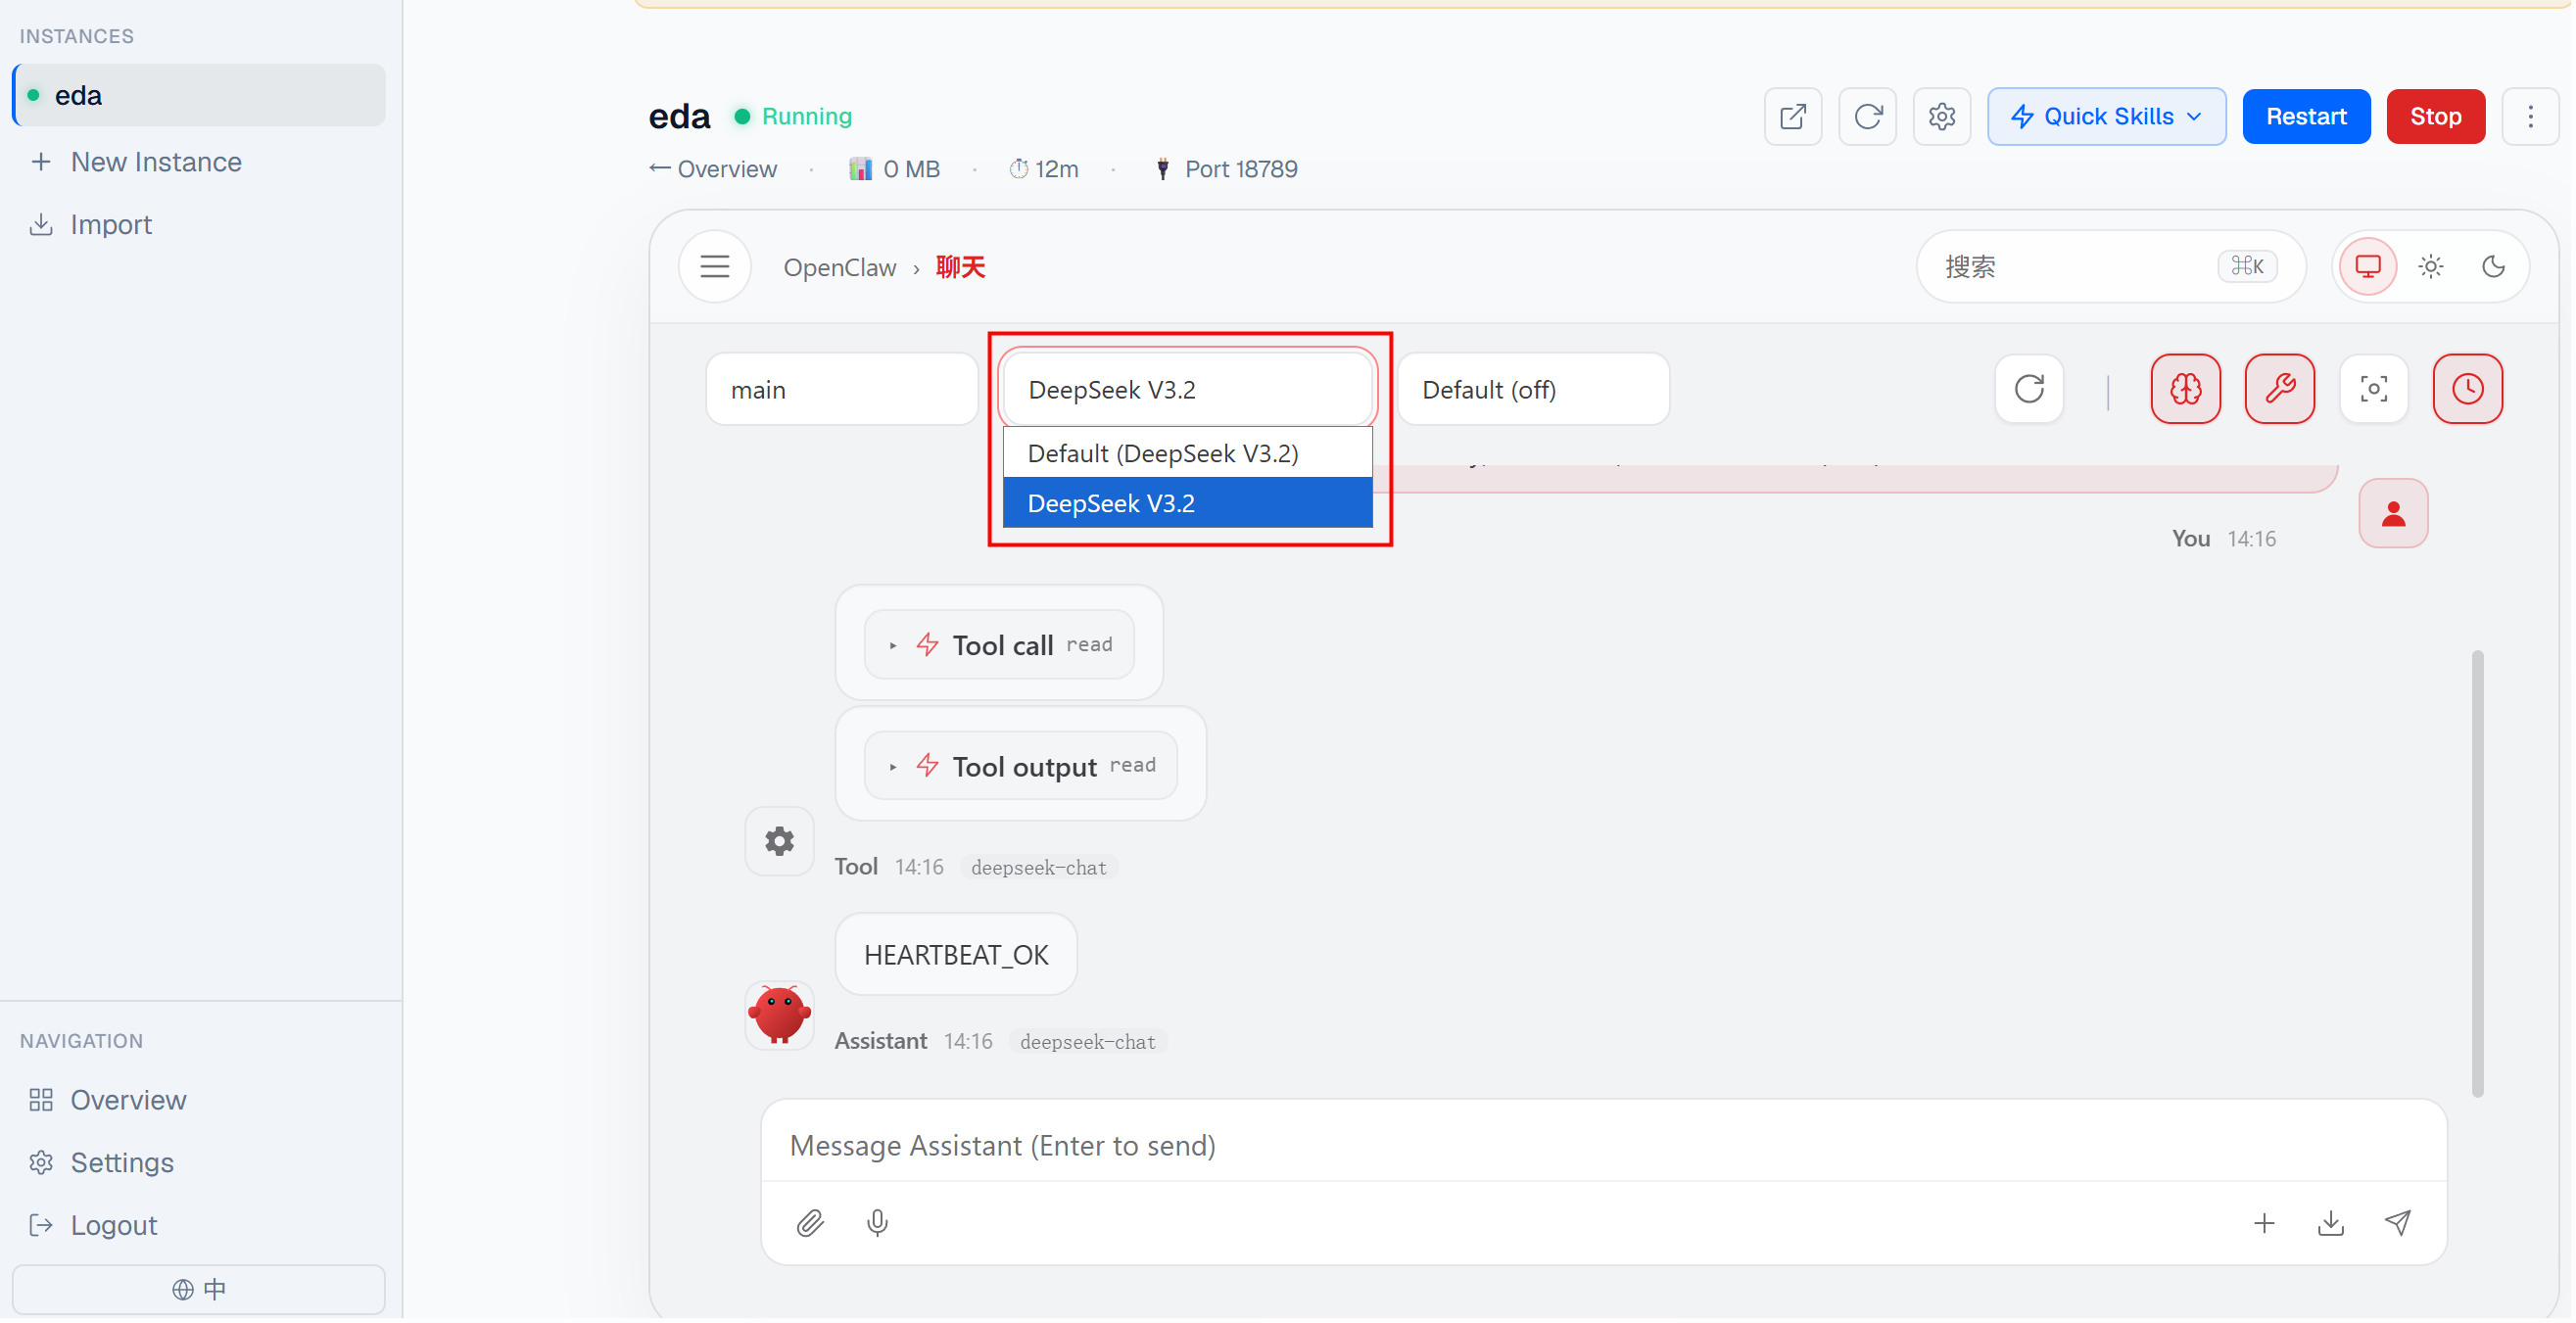Select the eda instance
This screenshot has width=2576, height=1323.
tap(199, 96)
